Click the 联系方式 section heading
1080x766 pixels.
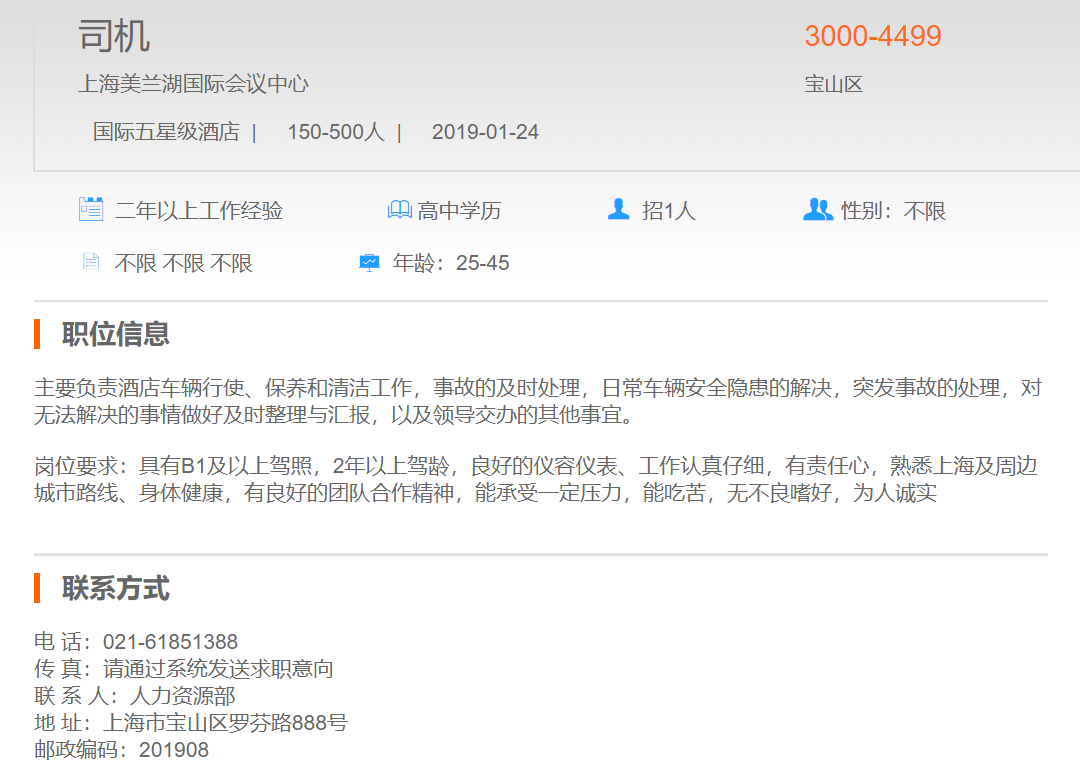click(116, 588)
